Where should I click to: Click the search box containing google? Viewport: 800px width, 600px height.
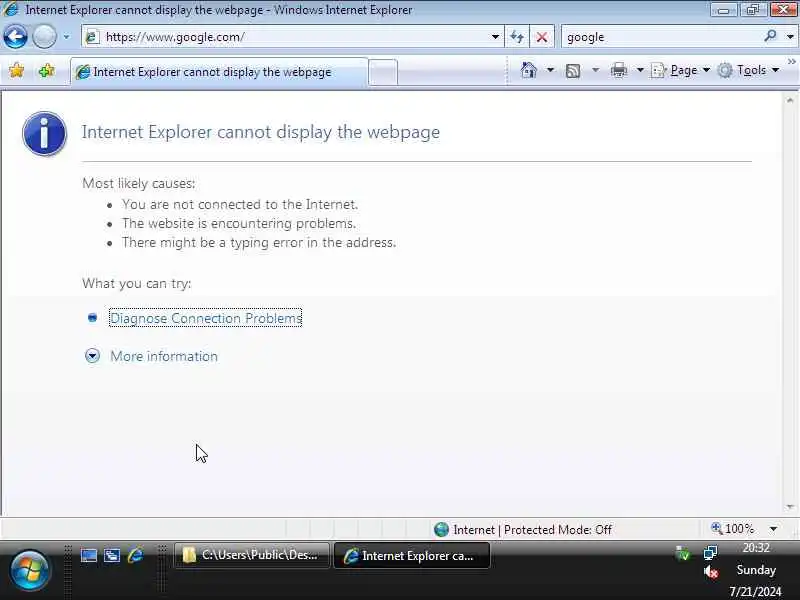click(662, 37)
